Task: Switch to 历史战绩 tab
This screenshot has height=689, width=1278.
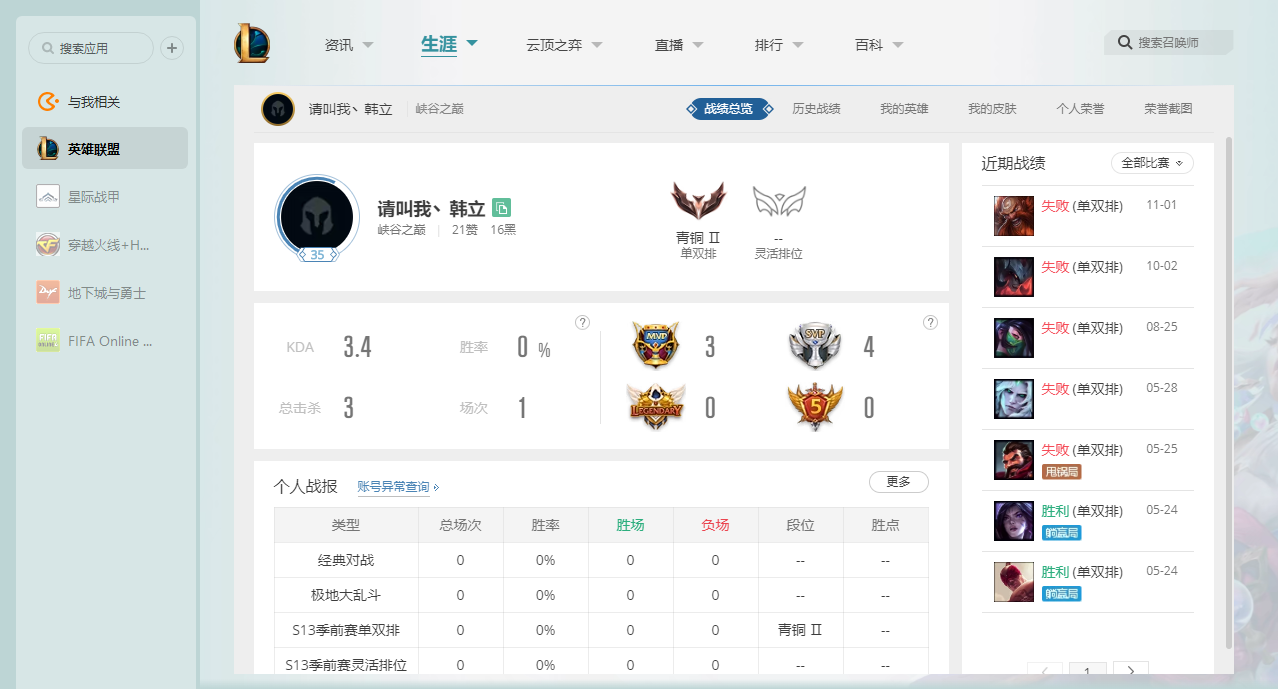Action: (816, 109)
